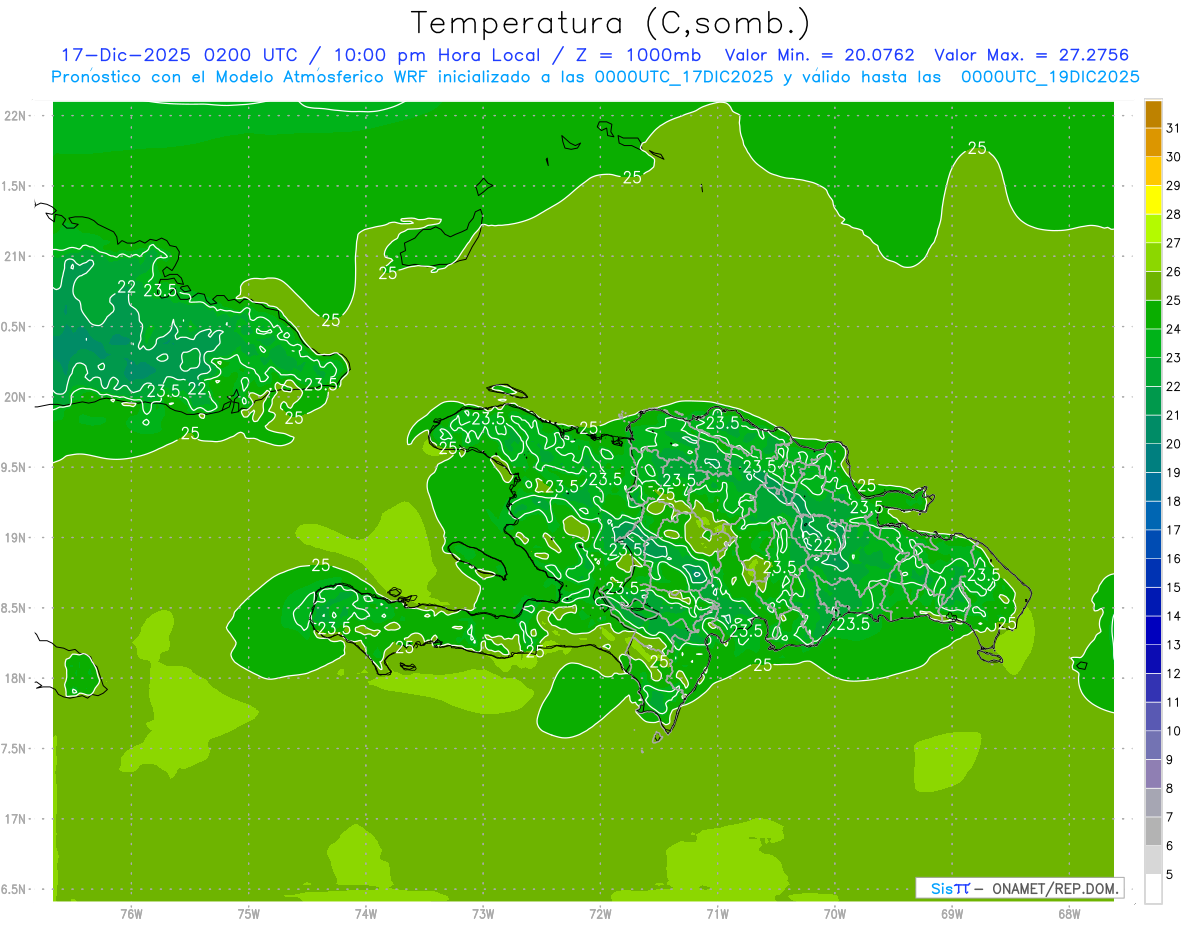1200x927 pixels.
Task: Pick the blue swatch between 17 and 18
Action: point(1153,516)
